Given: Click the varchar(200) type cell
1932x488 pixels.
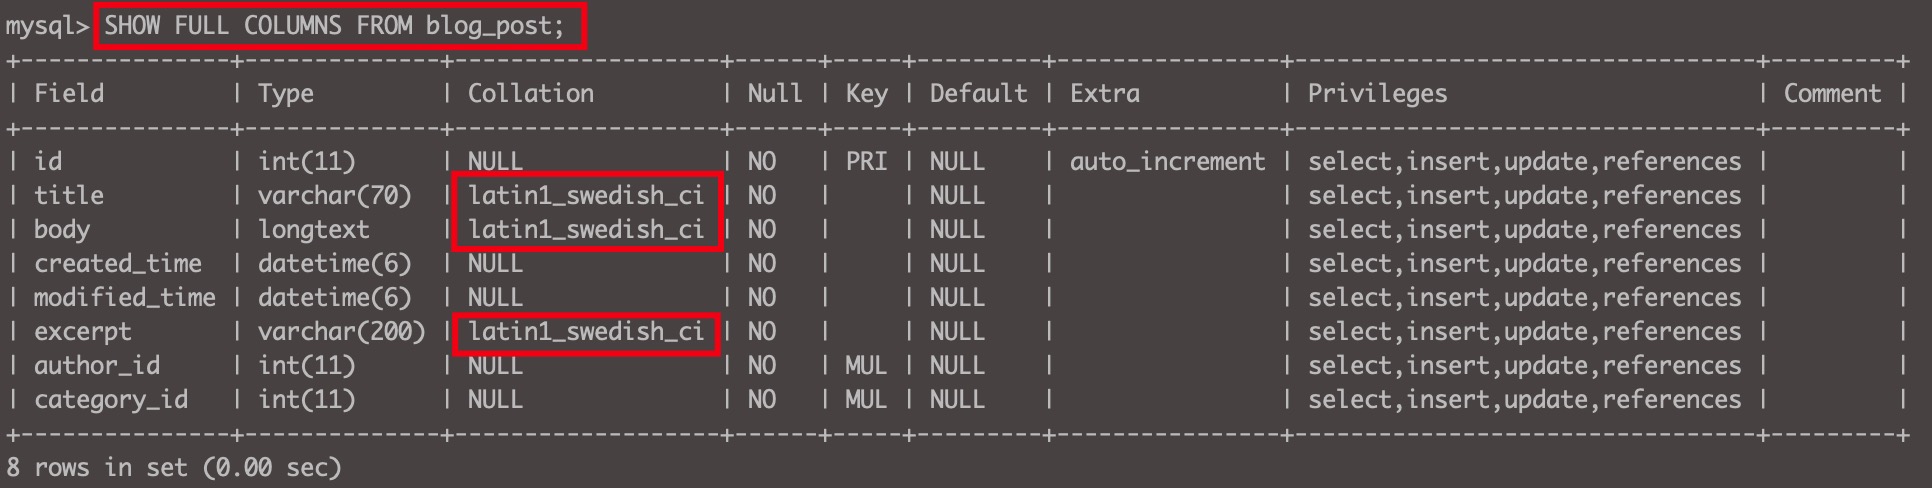Looking at the screenshot, I should tap(341, 332).
